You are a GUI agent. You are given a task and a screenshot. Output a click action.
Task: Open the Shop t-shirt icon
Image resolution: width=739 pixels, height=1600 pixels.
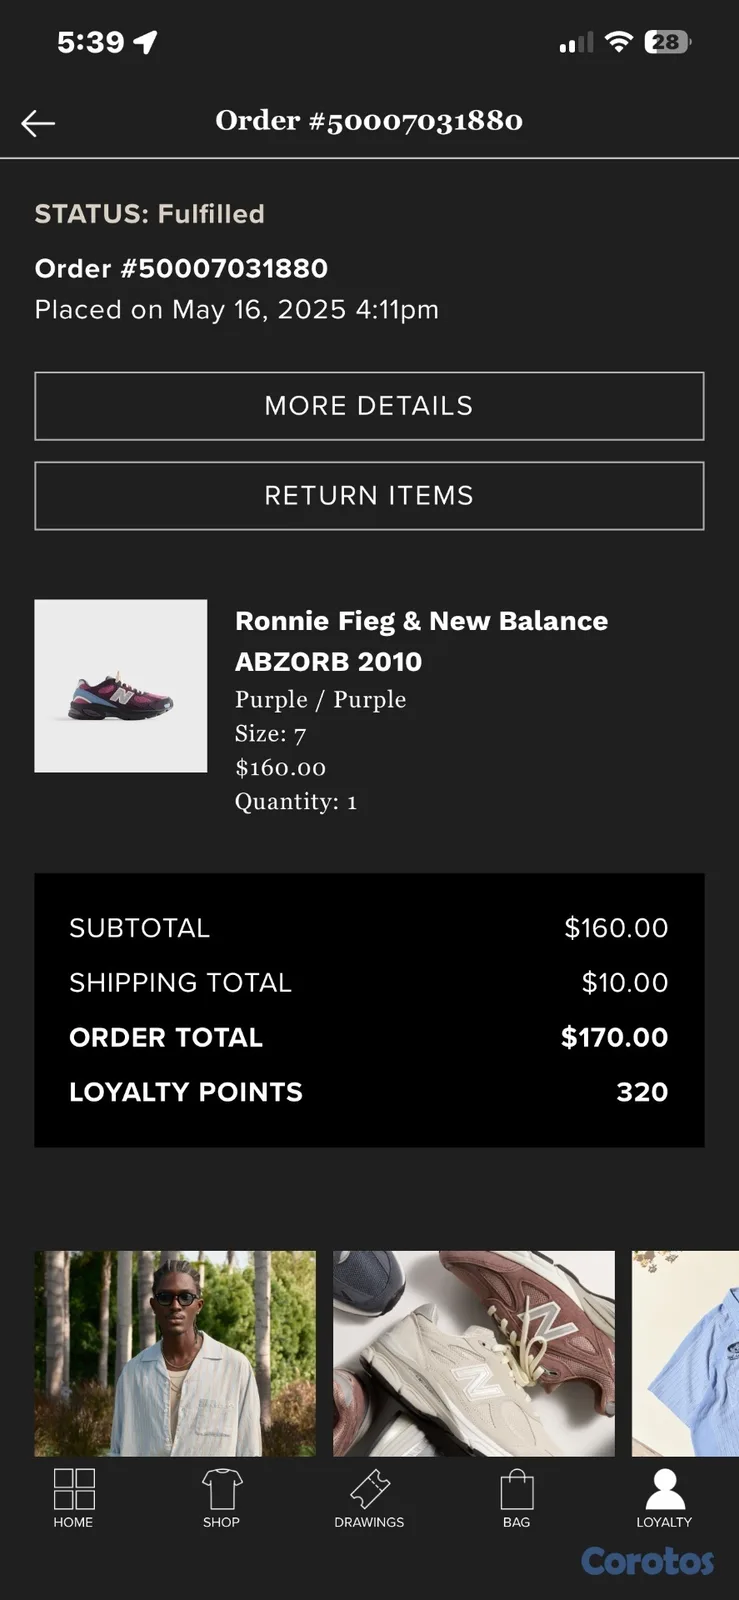(222, 1489)
